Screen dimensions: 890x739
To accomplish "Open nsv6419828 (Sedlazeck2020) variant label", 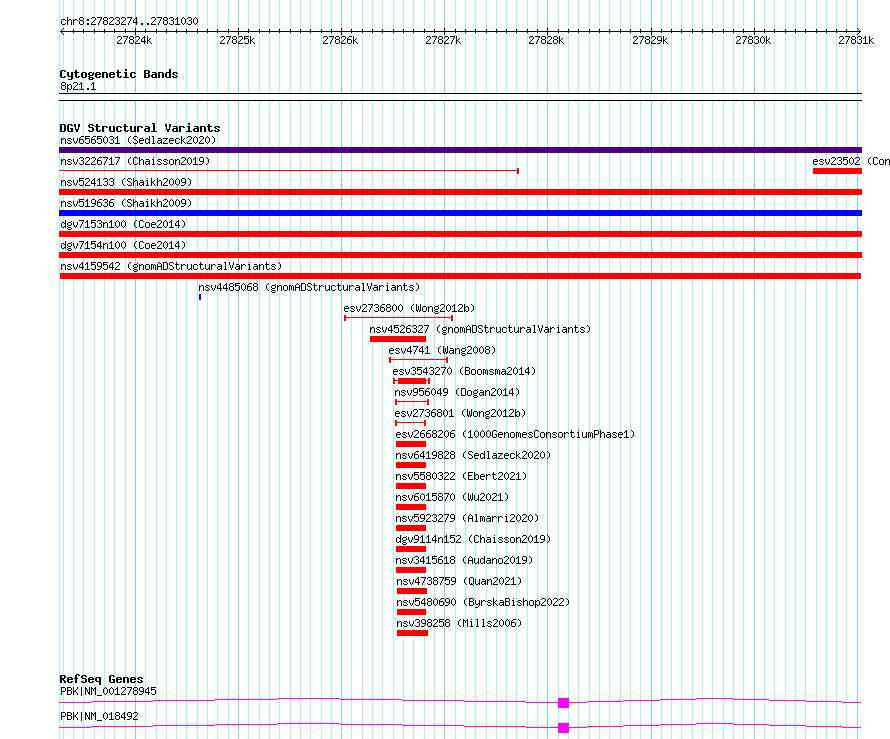I will [473, 455].
